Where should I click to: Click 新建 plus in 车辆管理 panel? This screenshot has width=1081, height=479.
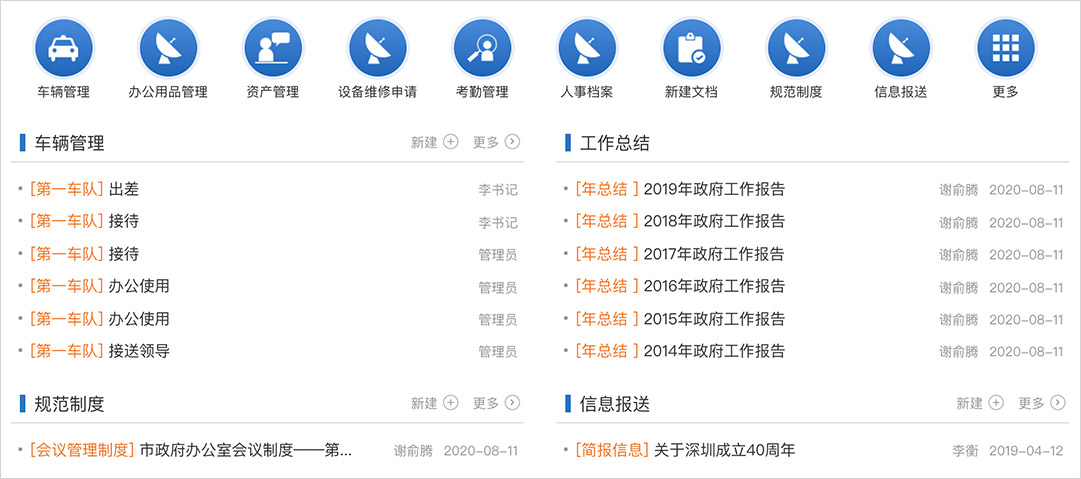click(450, 142)
